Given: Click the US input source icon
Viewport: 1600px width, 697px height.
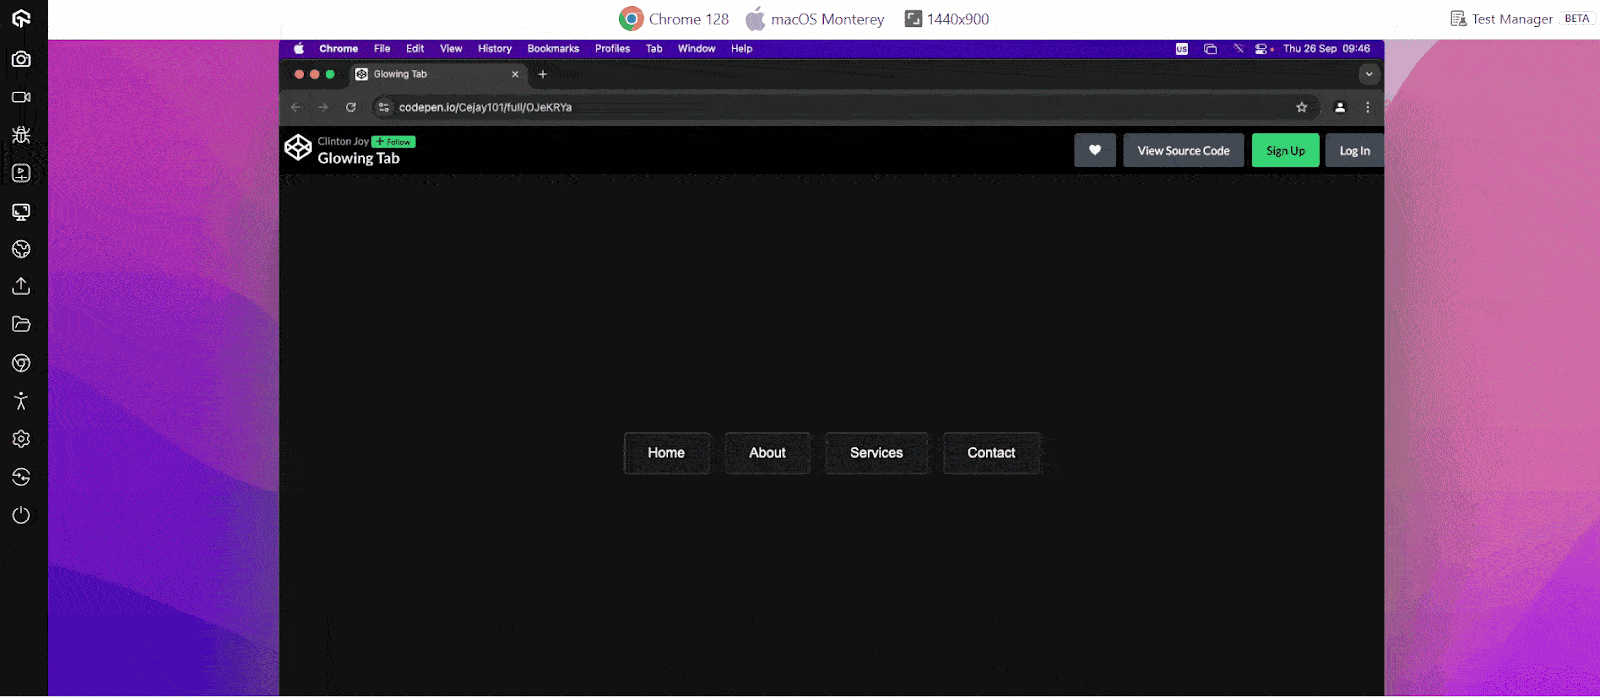Looking at the screenshot, I should coord(1182,48).
